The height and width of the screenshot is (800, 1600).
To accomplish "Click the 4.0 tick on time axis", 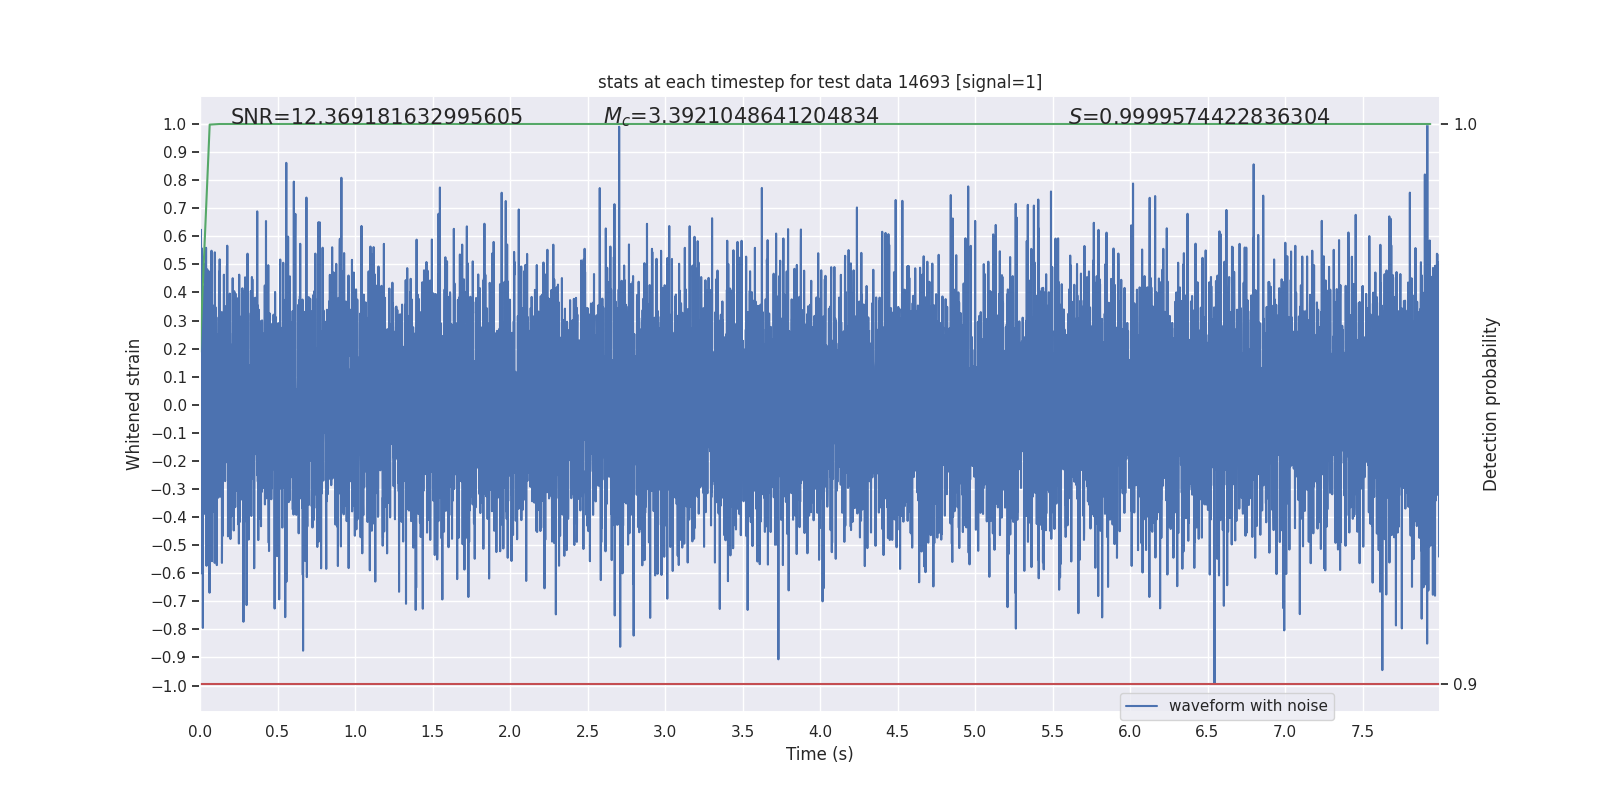I will [820, 731].
